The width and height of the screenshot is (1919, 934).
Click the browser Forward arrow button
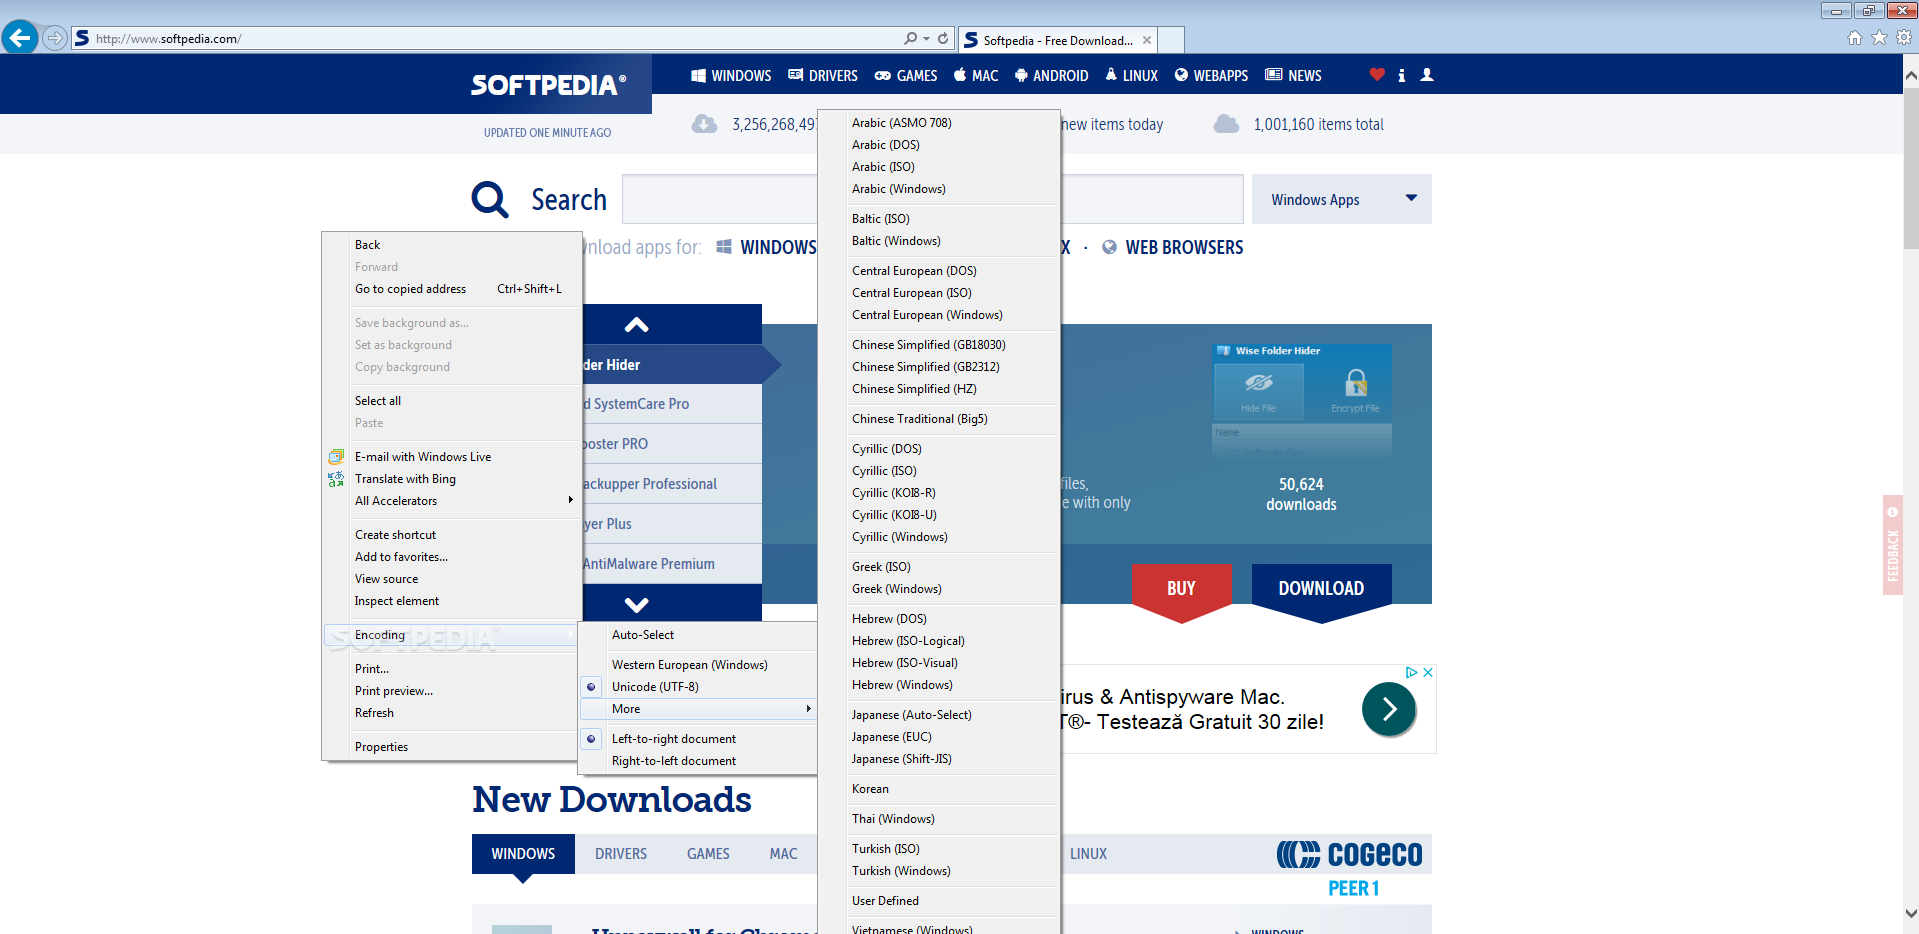(55, 38)
